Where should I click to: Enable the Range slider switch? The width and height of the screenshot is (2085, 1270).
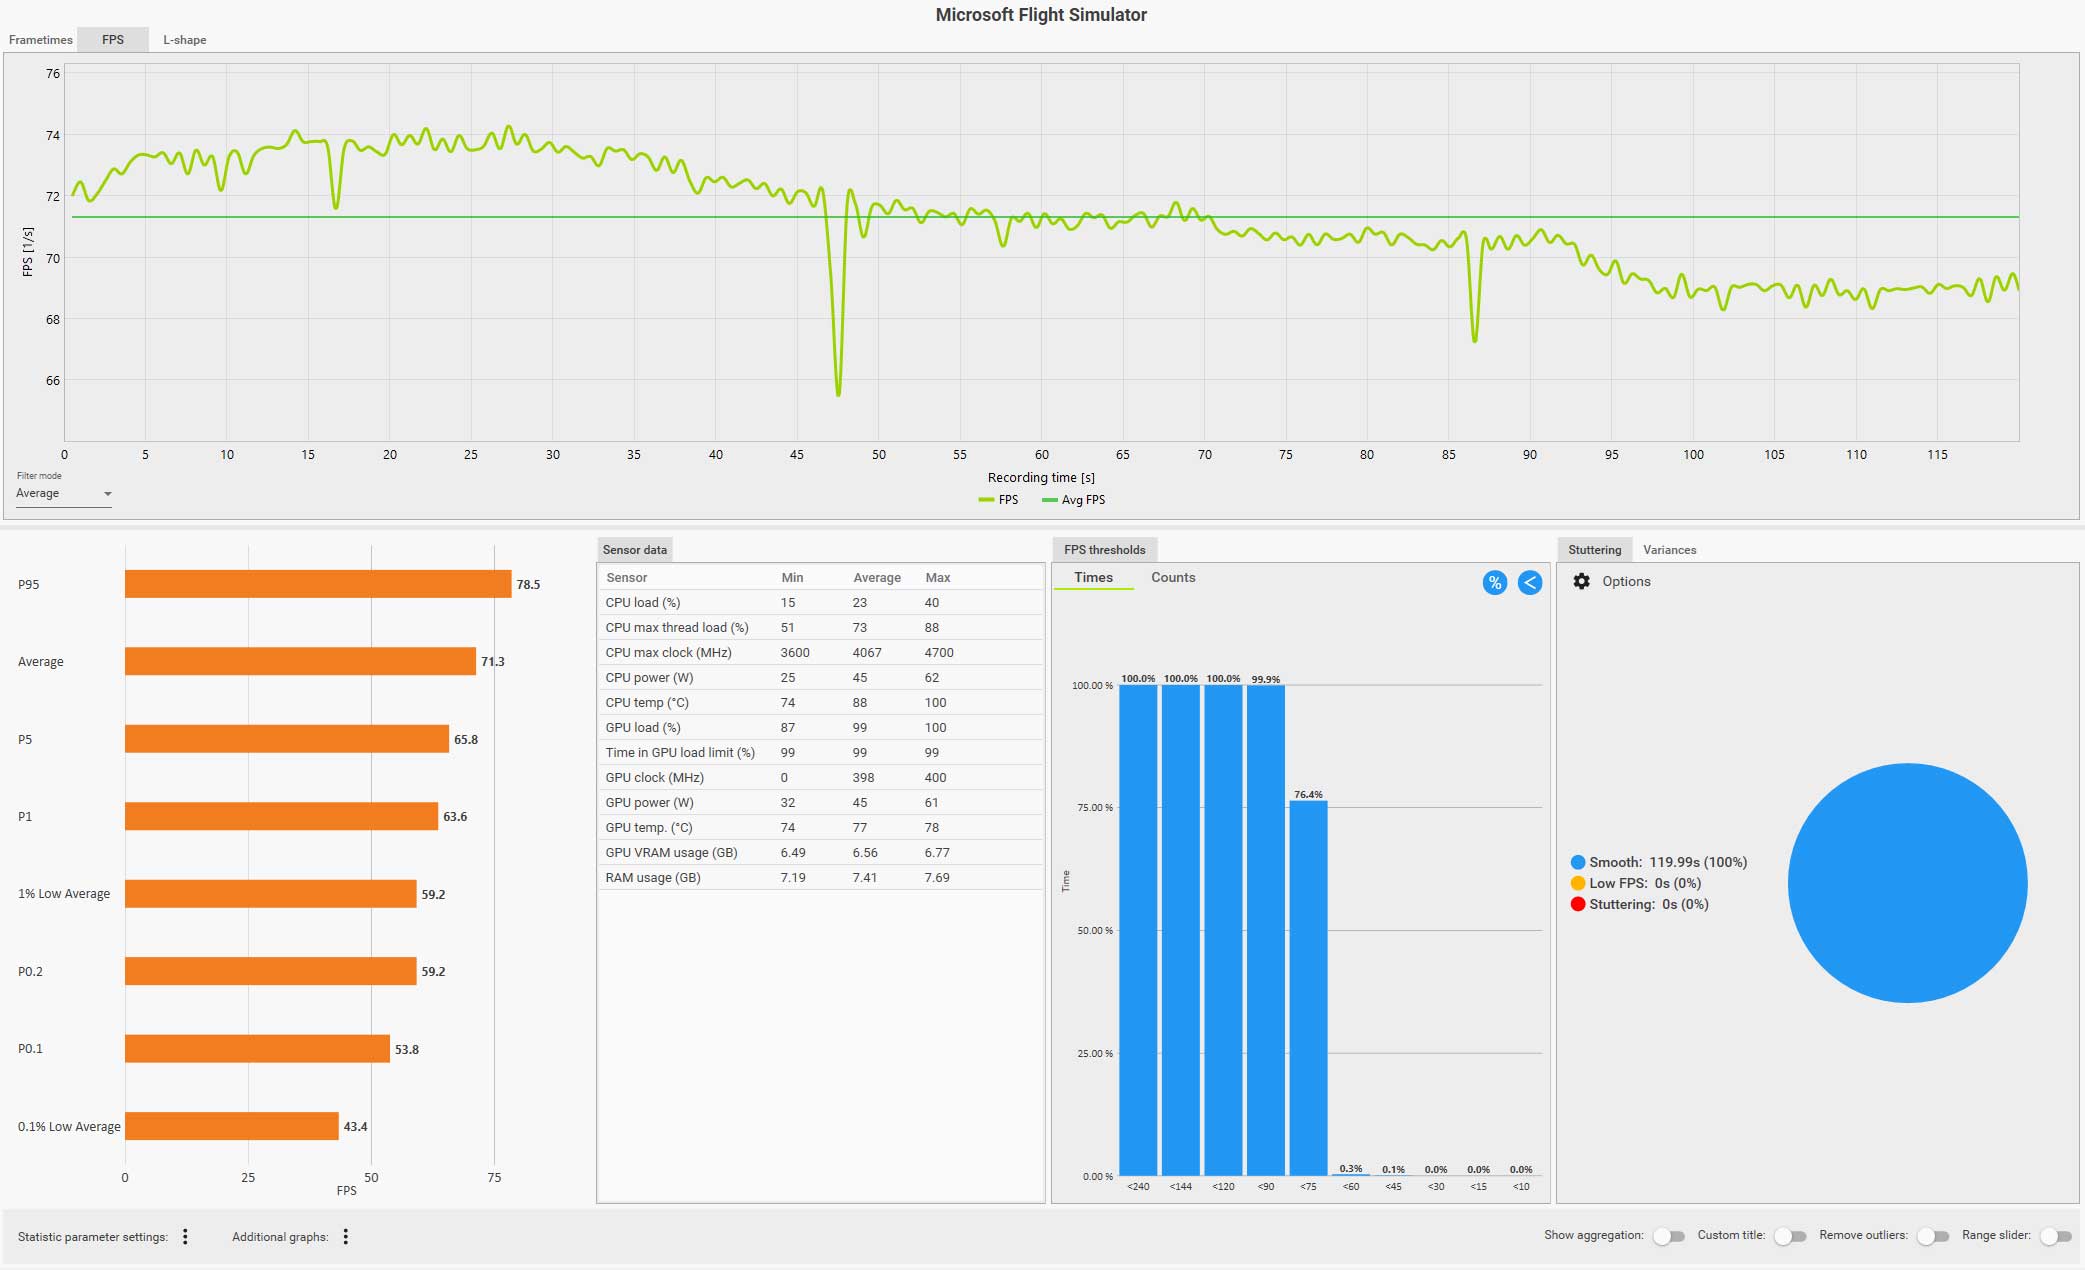(x=2055, y=1236)
